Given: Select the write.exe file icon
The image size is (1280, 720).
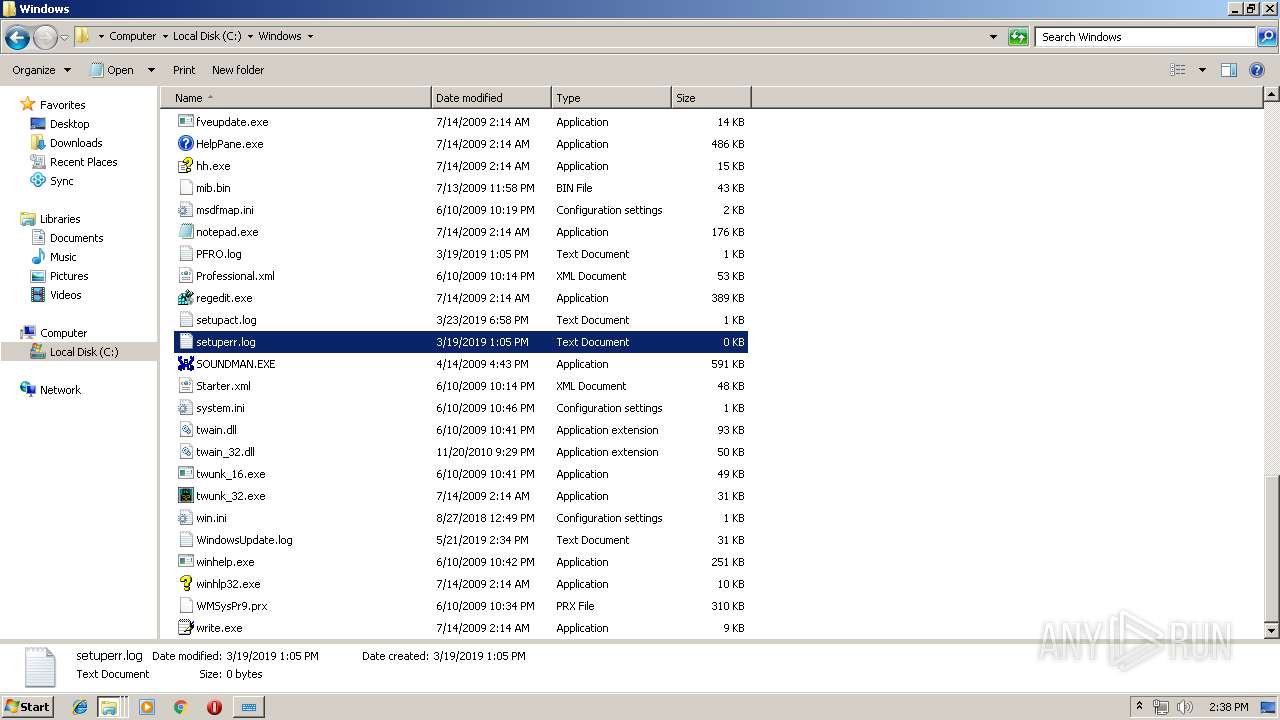Looking at the screenshot, I should [185, 628].
